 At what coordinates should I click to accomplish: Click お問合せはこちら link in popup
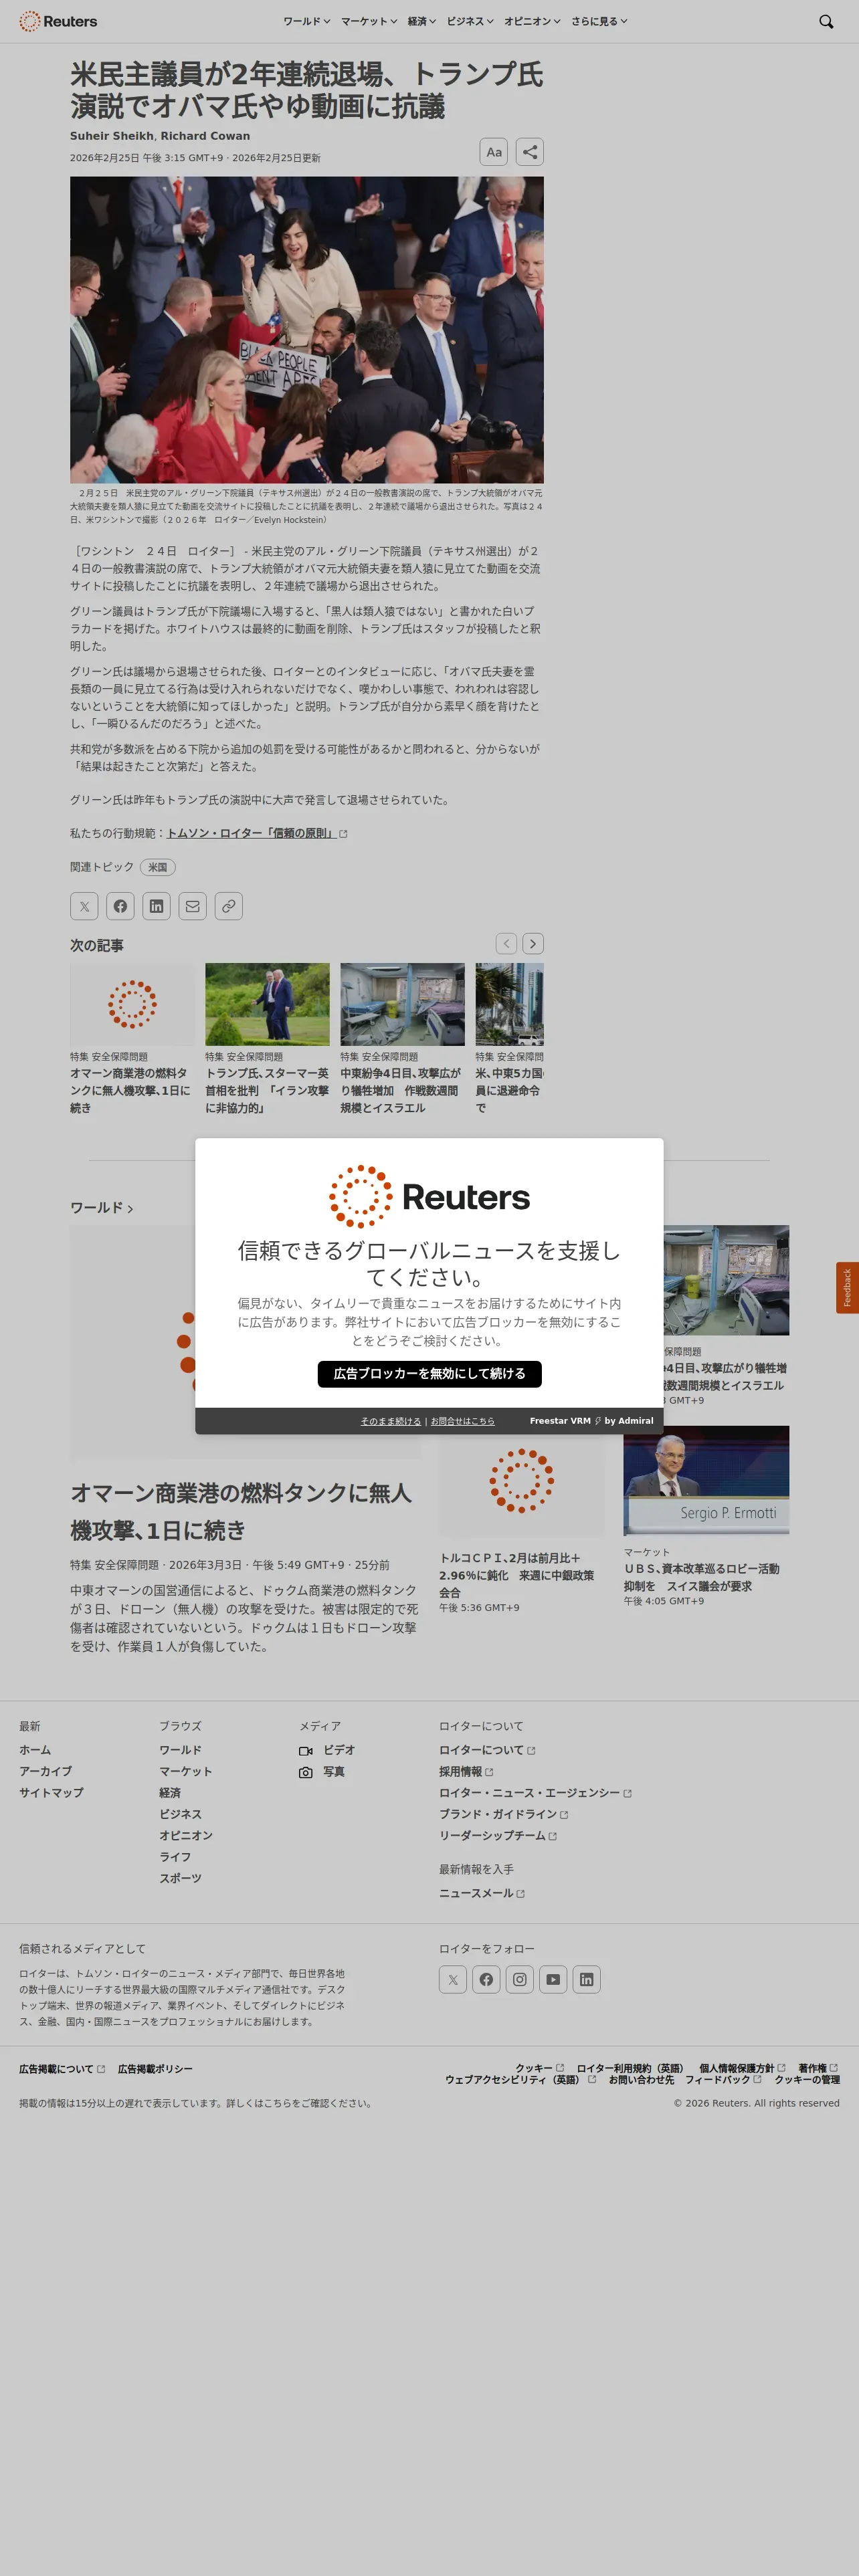pos(462,1421)
